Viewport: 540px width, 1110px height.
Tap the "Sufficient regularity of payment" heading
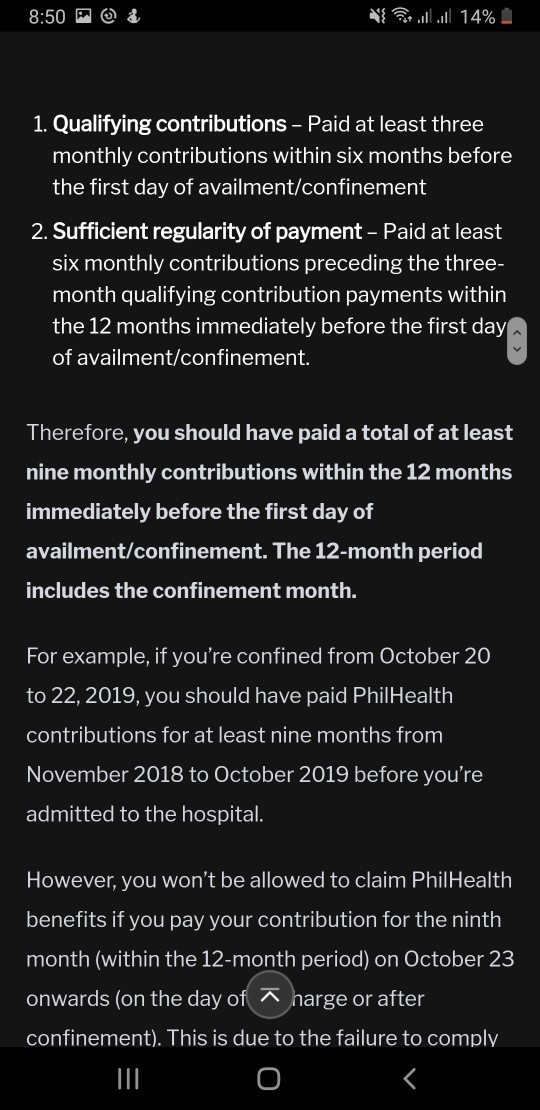click(x=207, y=231)
